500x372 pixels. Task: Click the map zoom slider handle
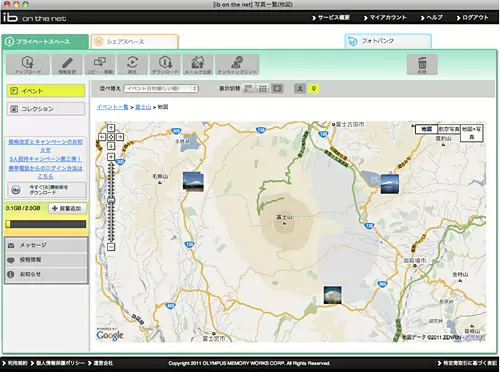pyautogui.click(x=111, y=200)
